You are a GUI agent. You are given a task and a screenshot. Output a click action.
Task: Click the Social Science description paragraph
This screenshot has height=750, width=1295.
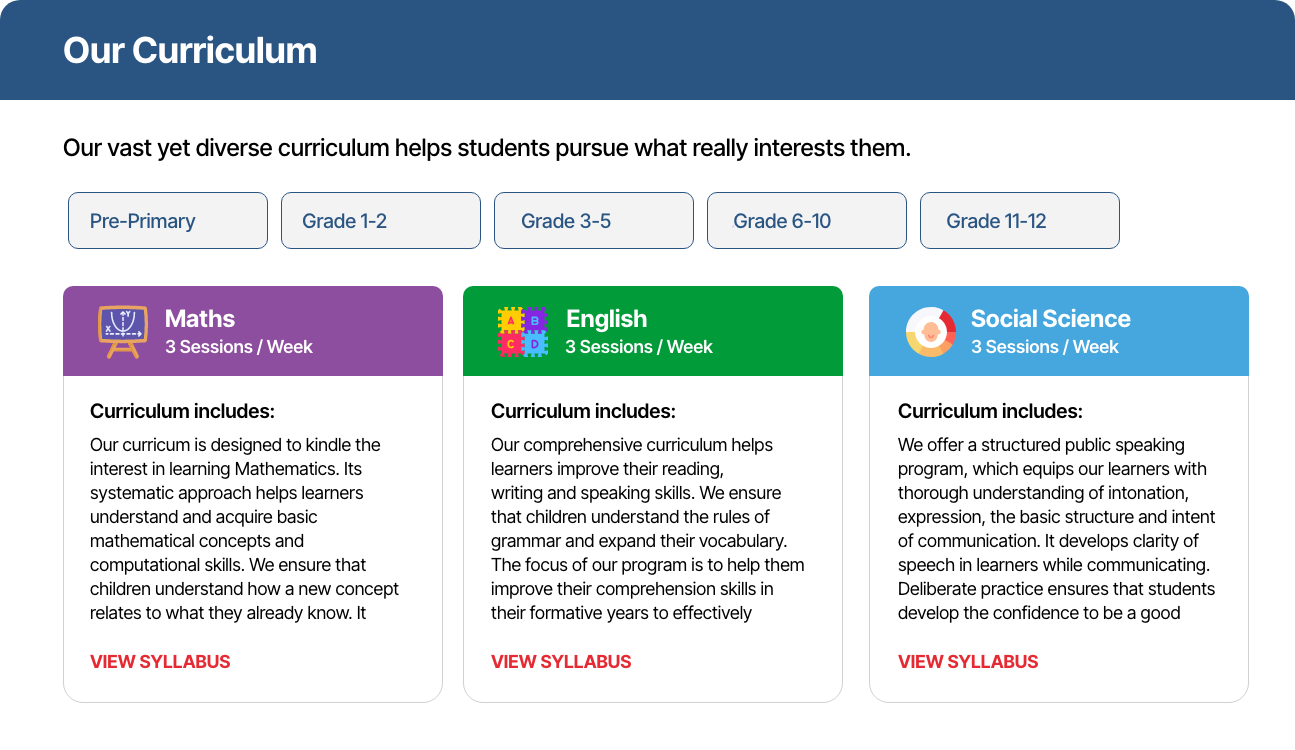1055,529
